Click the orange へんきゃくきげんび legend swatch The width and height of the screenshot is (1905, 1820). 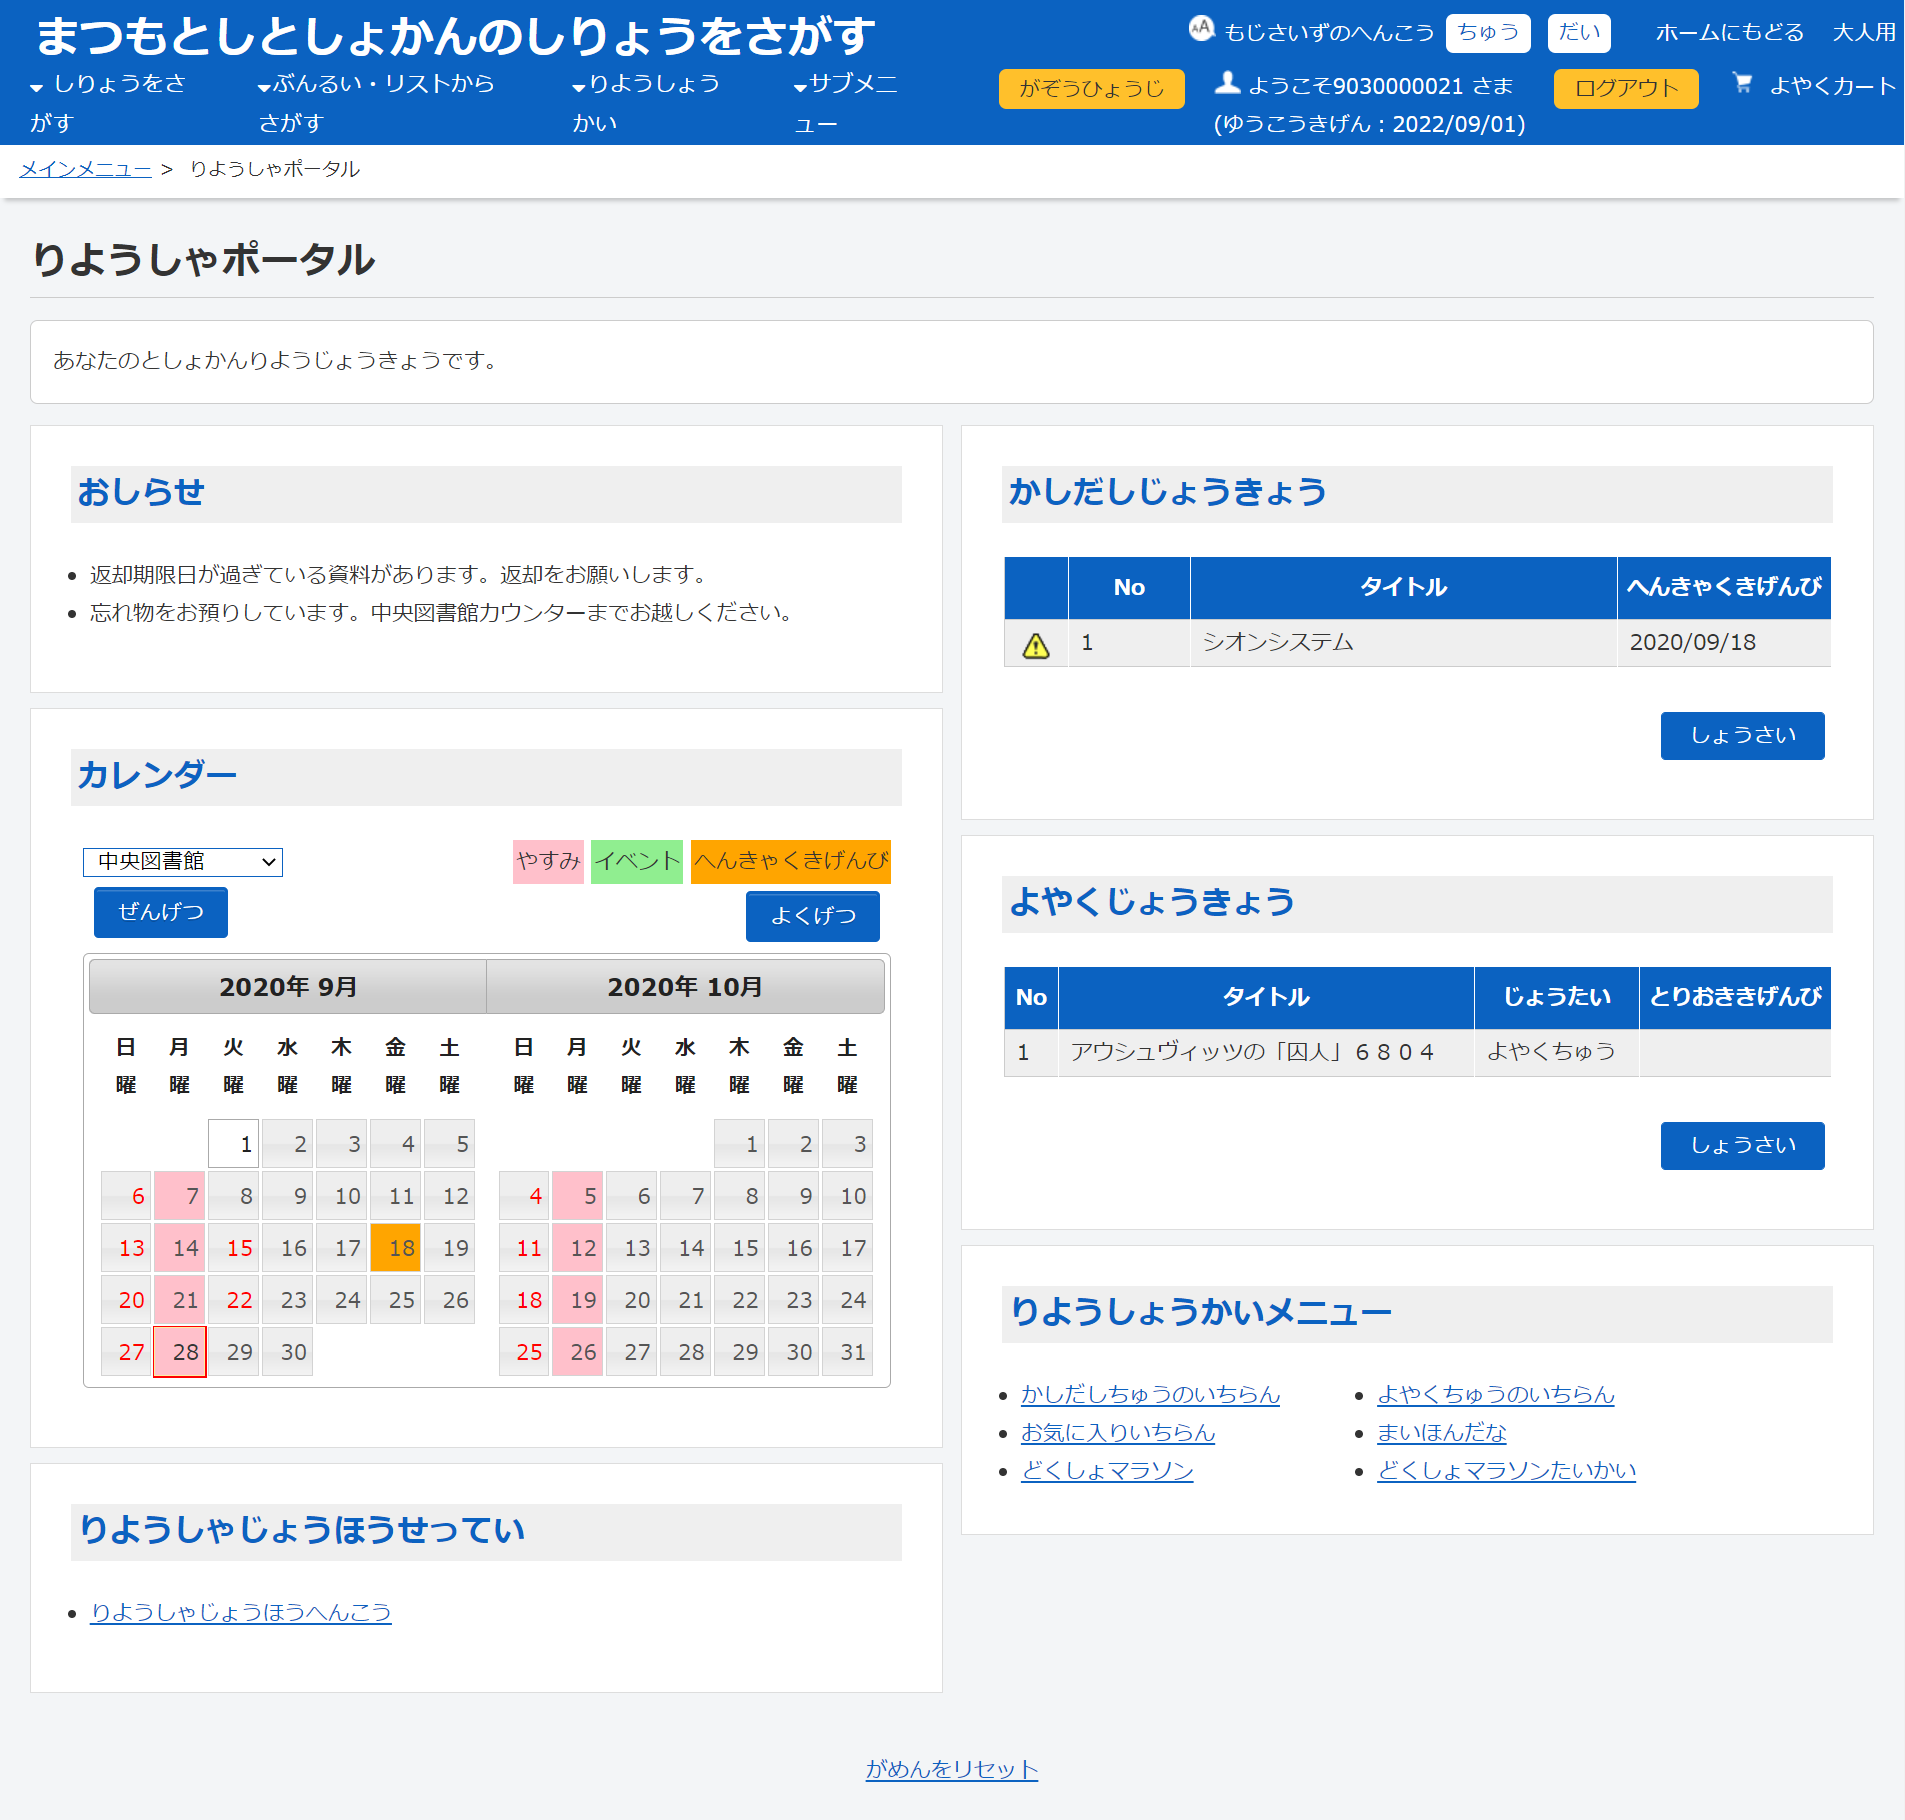791,861
